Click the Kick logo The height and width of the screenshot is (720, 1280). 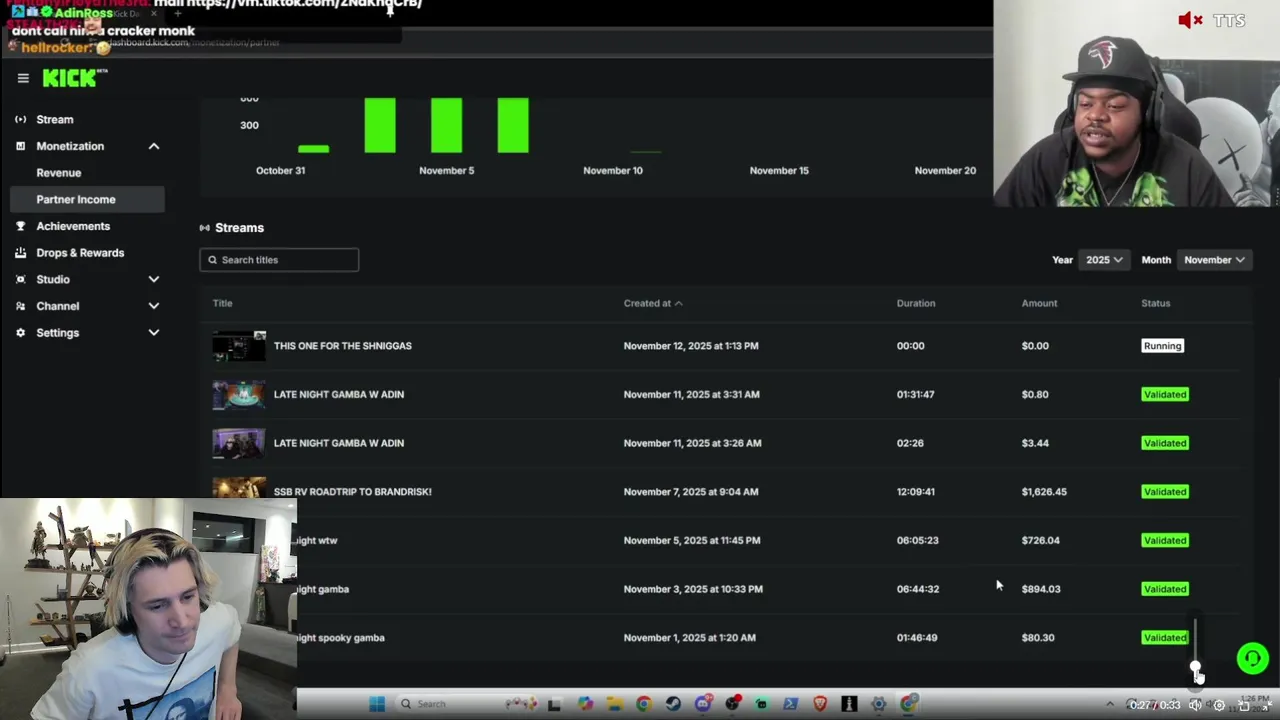(x=73, y=78)
